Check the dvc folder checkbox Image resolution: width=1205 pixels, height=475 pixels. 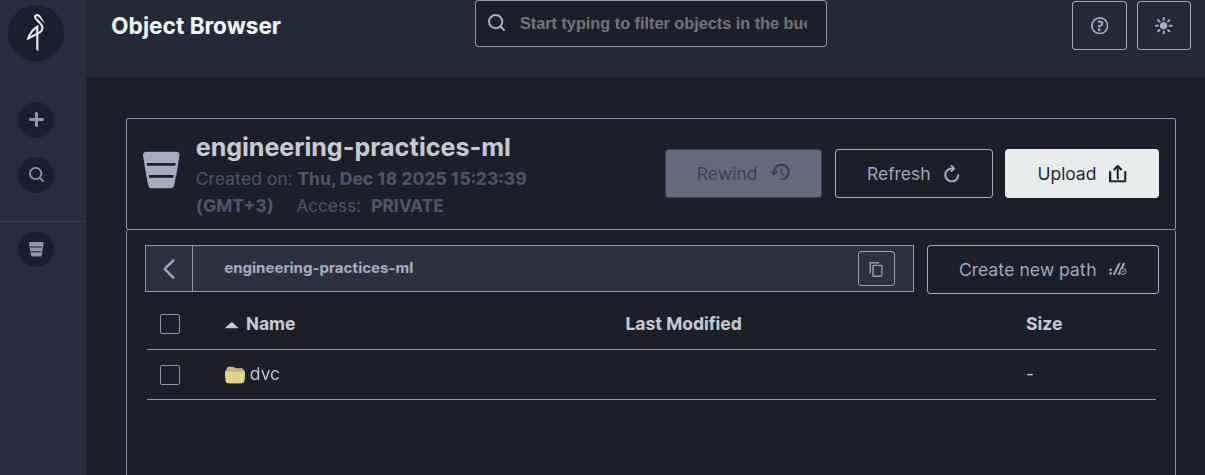(x=170, y=375)
